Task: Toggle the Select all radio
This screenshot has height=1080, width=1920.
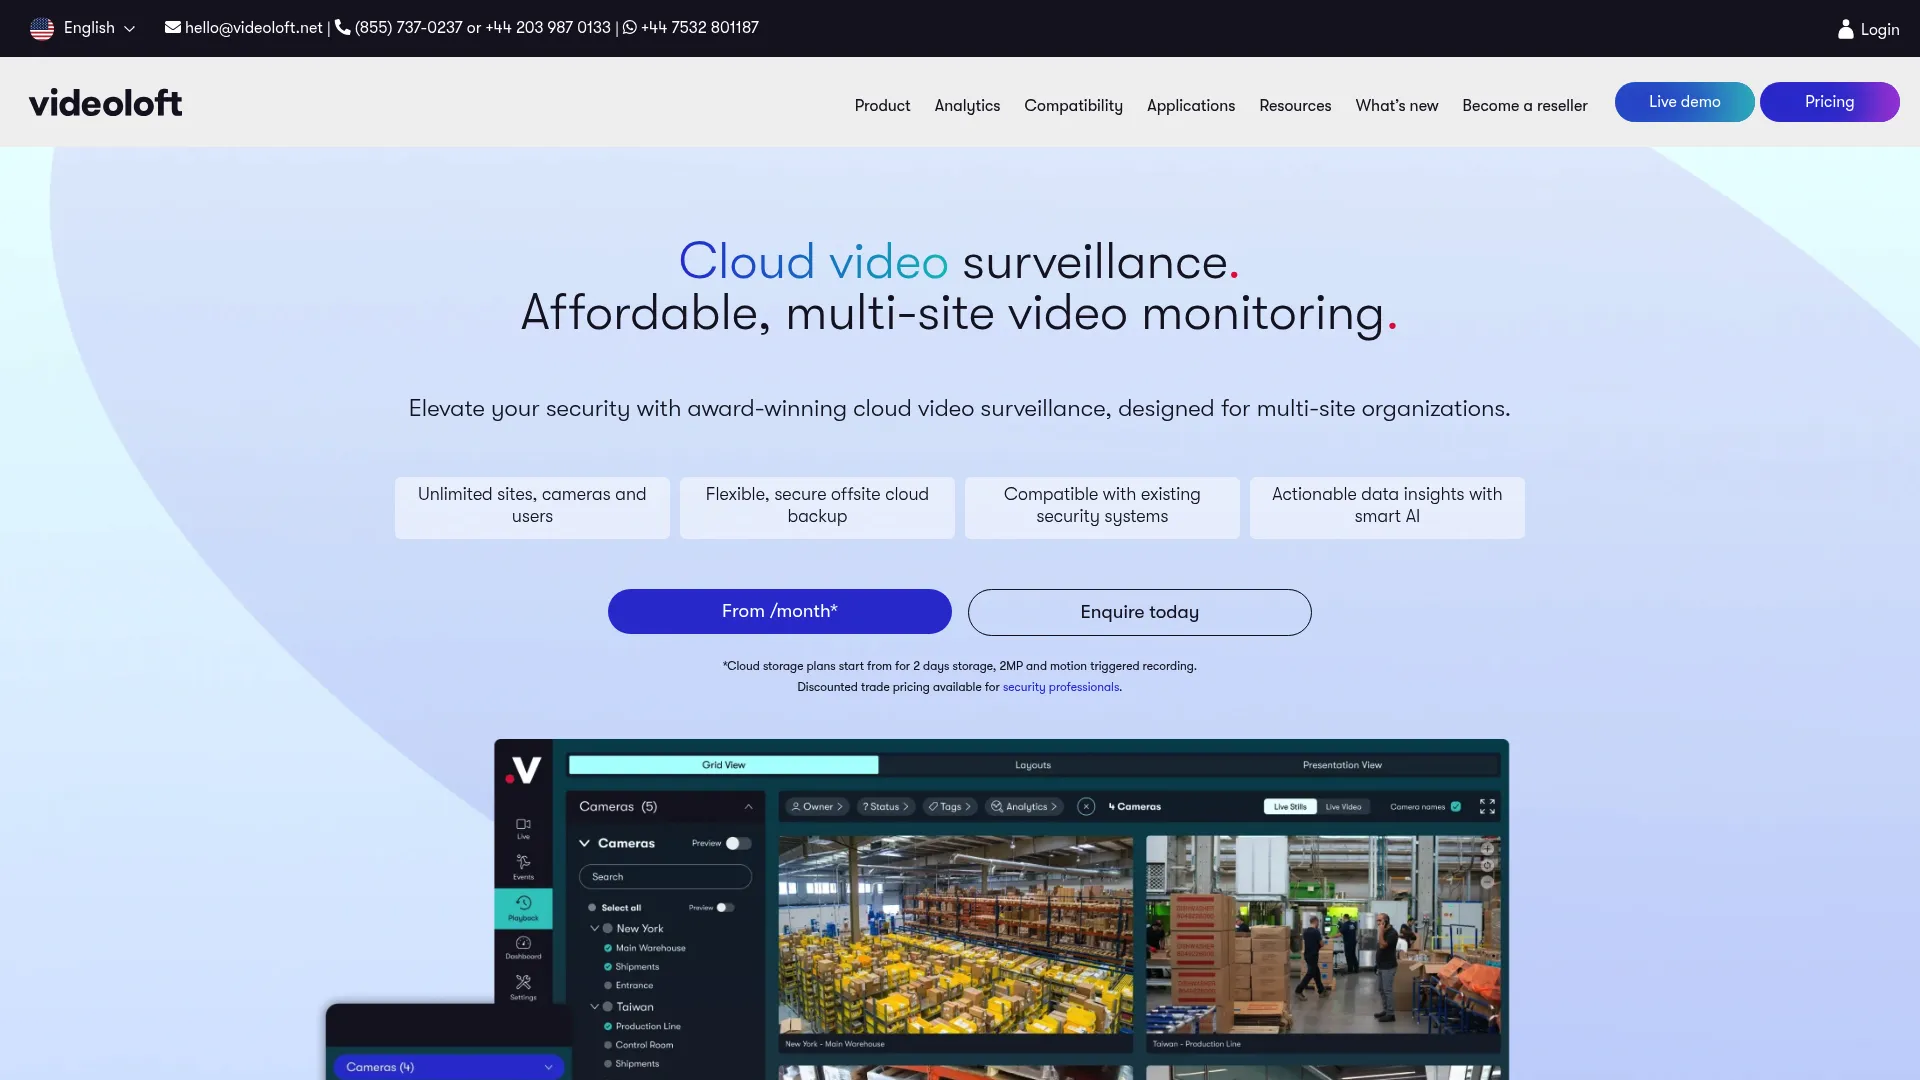Action: pyautogui.click(x=592, y=908)
